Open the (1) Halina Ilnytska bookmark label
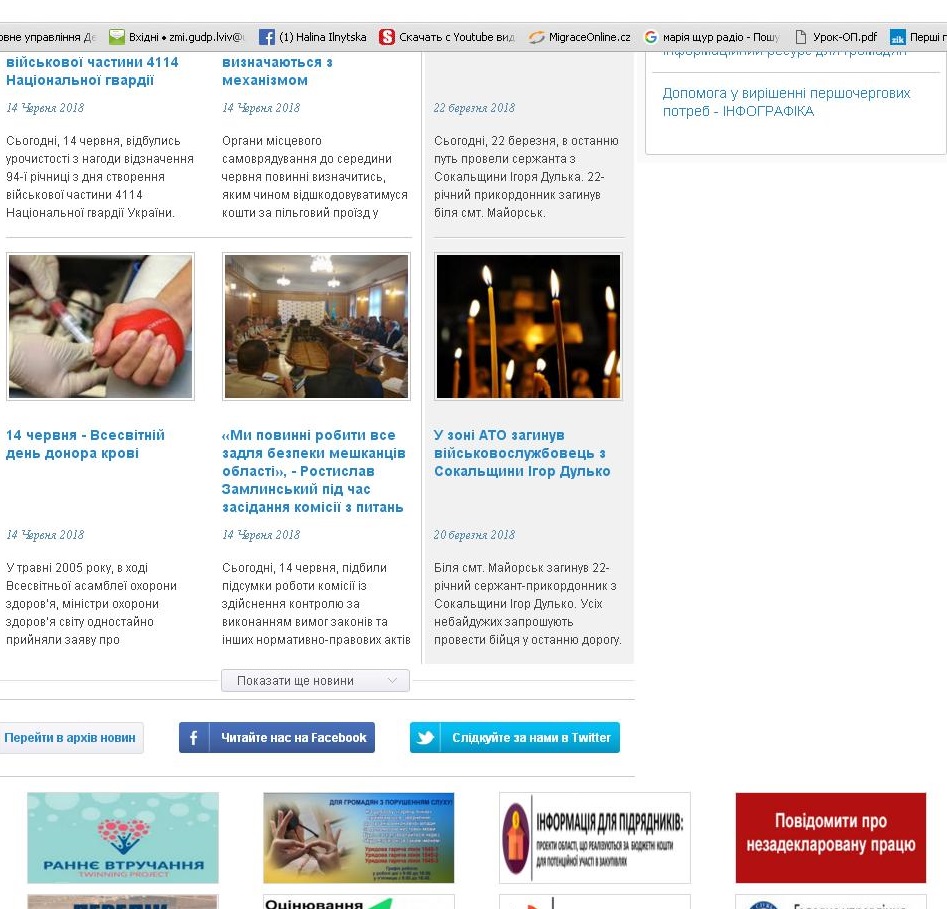Screen dimensions: 947x909 coord(323,37)
